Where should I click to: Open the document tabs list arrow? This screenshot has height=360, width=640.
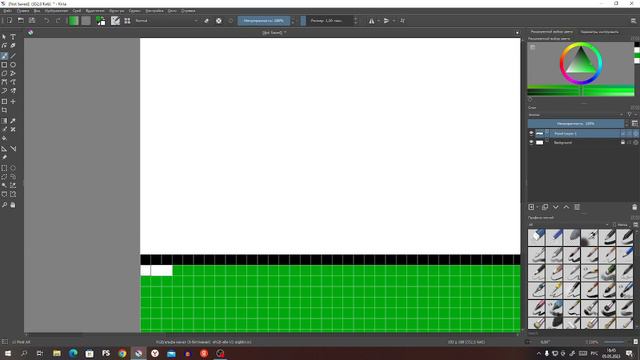517,33
